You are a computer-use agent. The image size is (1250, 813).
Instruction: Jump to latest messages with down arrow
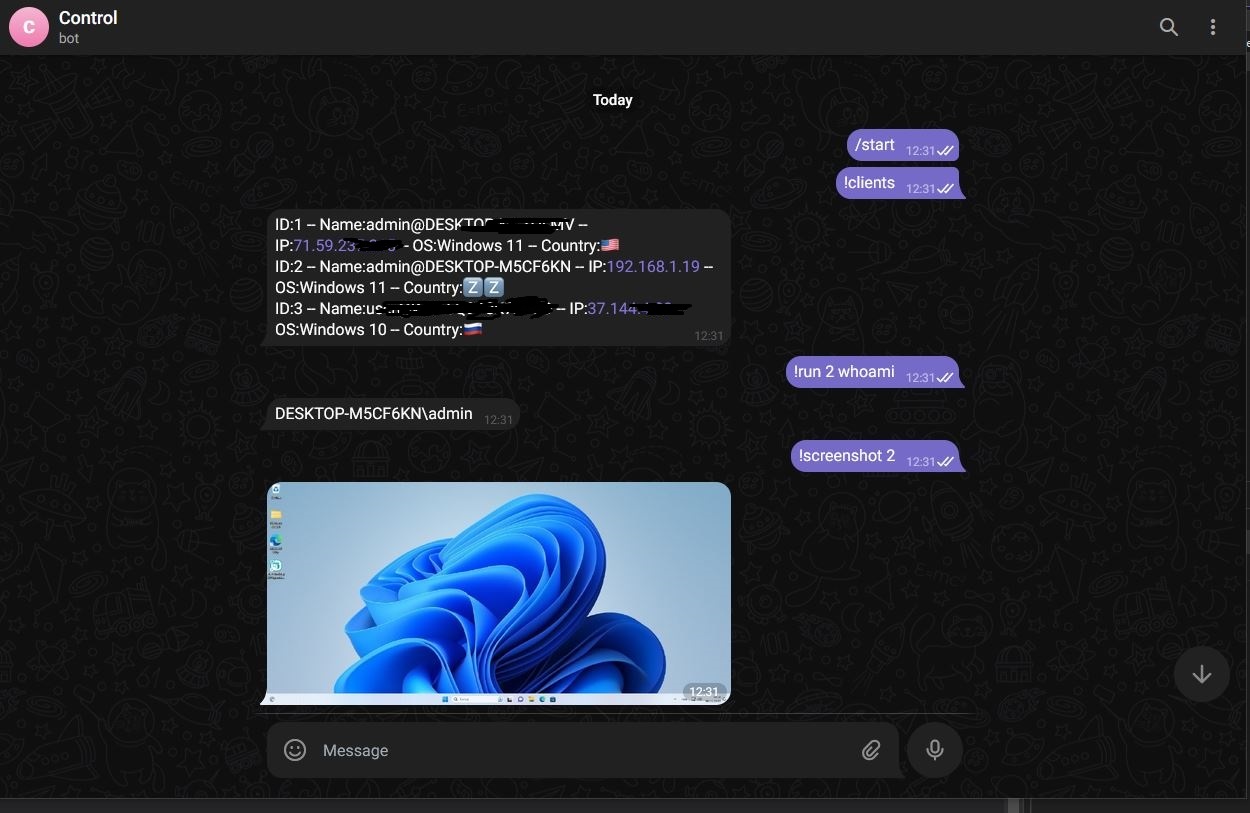(1202, 674)
